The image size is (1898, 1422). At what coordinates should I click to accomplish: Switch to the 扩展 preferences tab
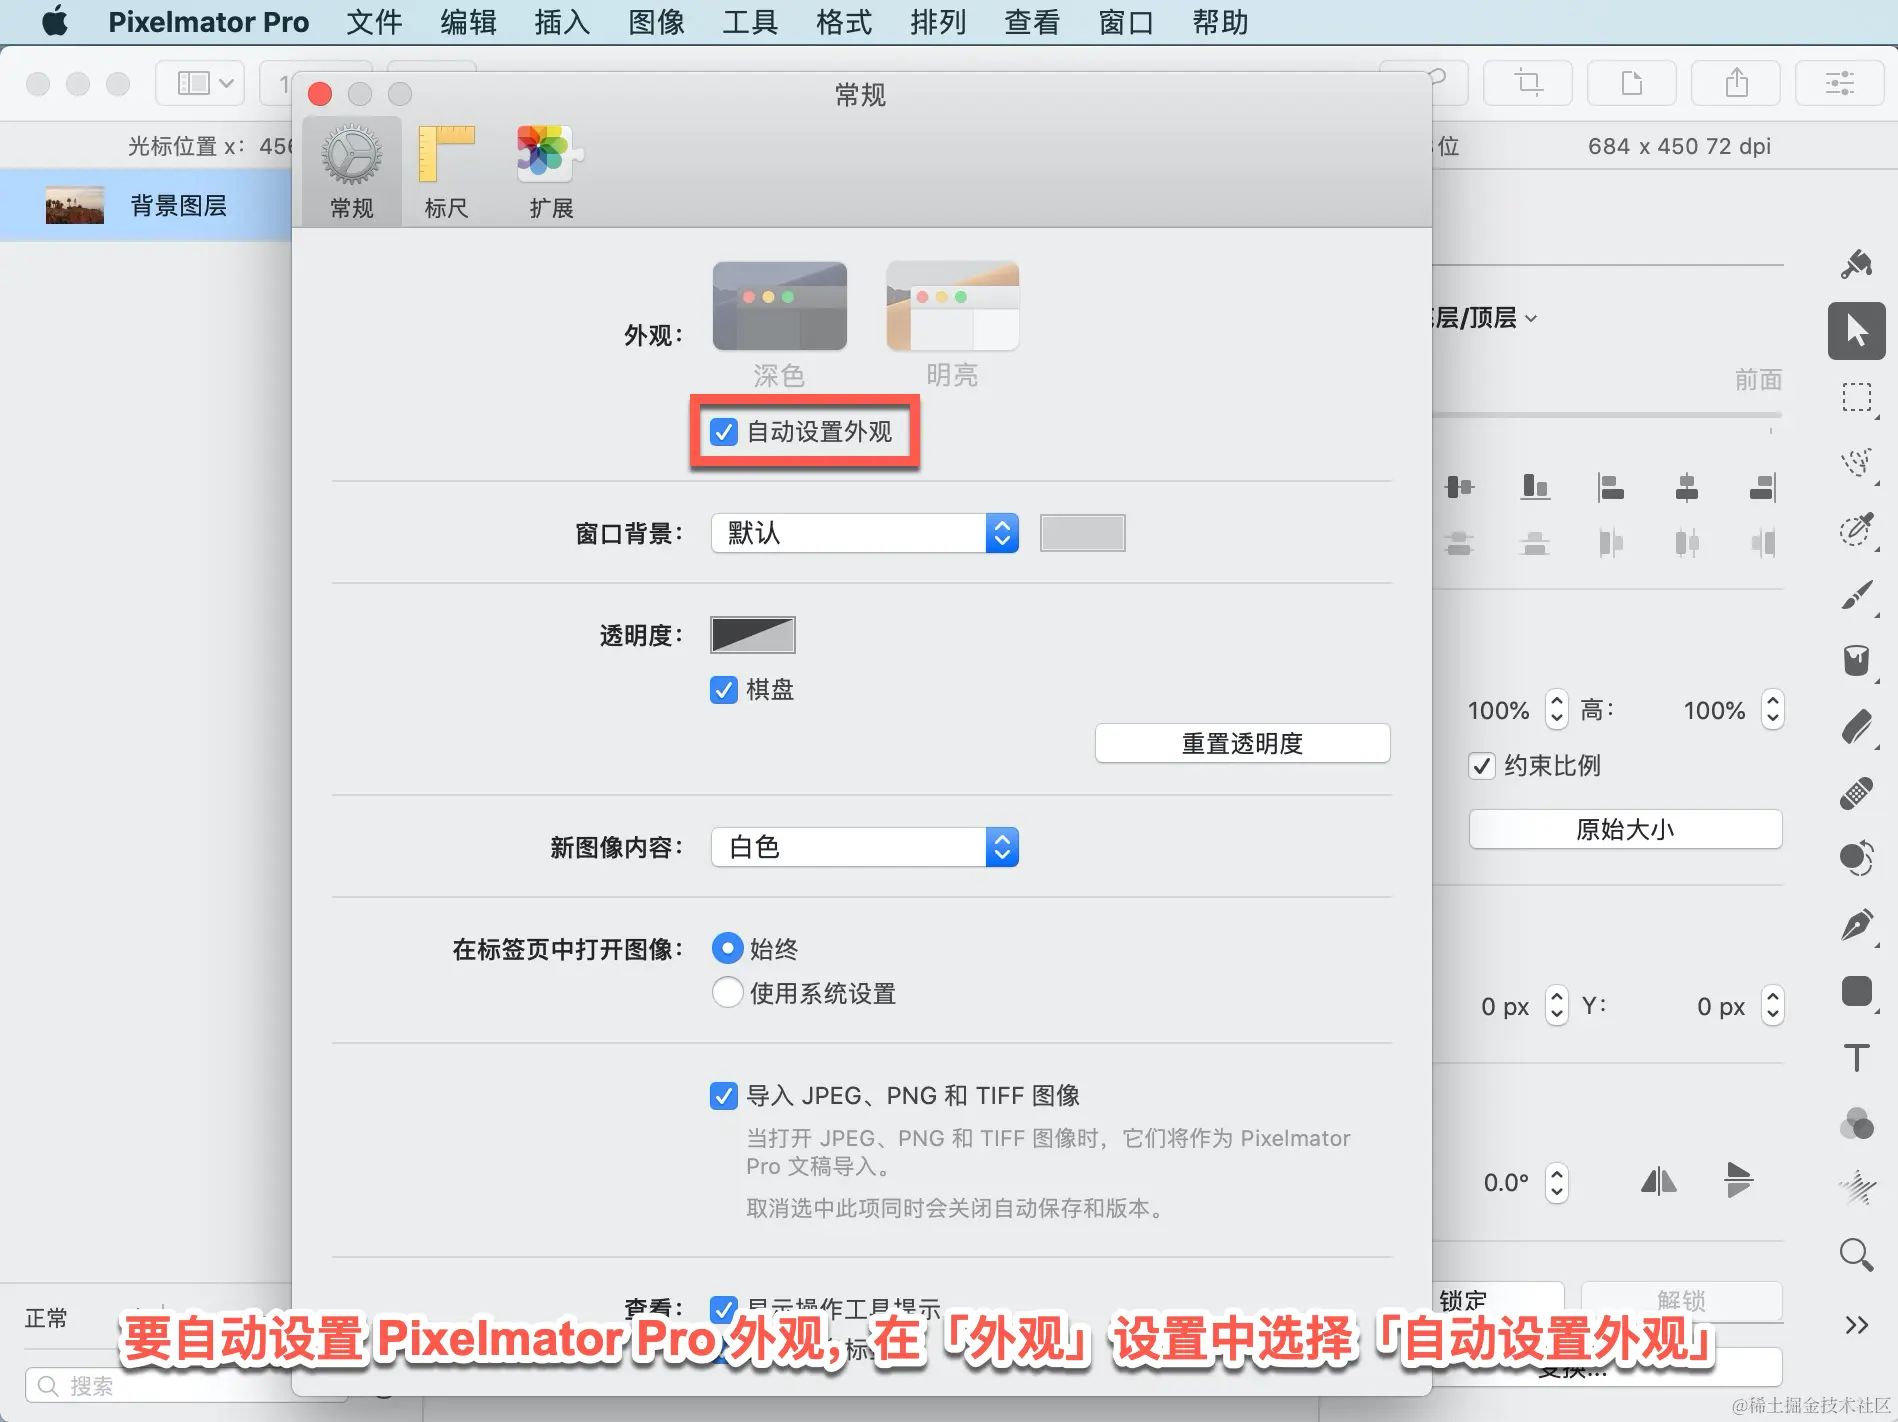[x=551, y=171]
